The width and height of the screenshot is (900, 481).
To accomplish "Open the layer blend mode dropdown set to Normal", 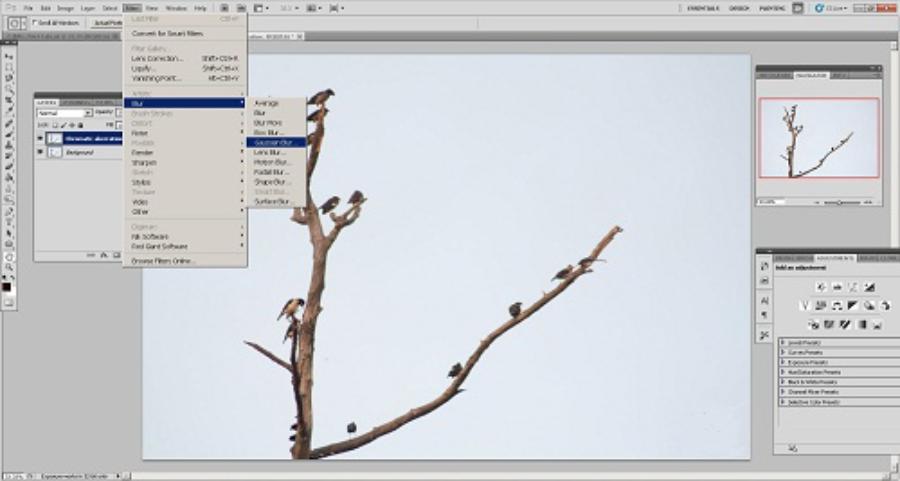I will (64, 113).
